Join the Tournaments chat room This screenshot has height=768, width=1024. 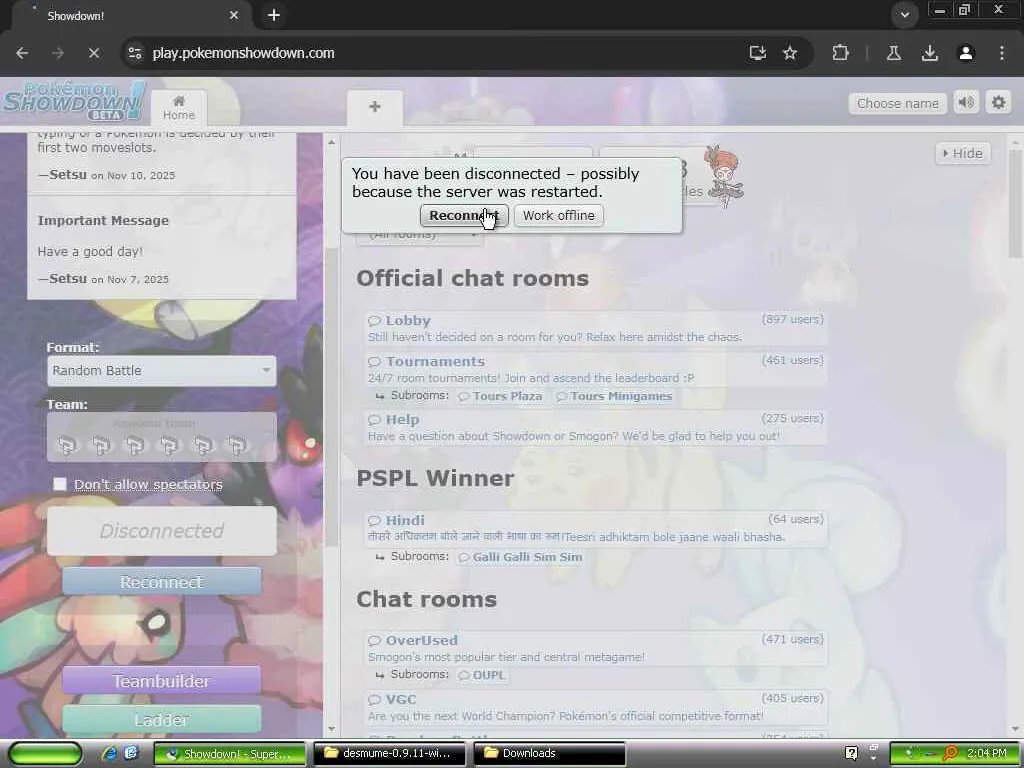coord(595,369)
